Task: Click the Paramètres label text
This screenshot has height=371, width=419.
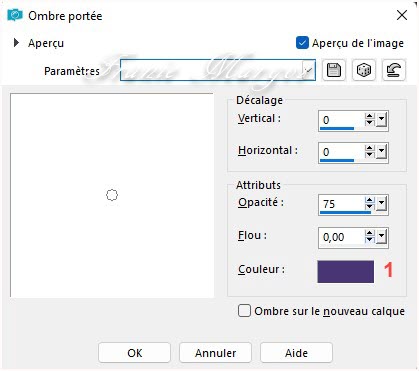Action: coord(72,71)
